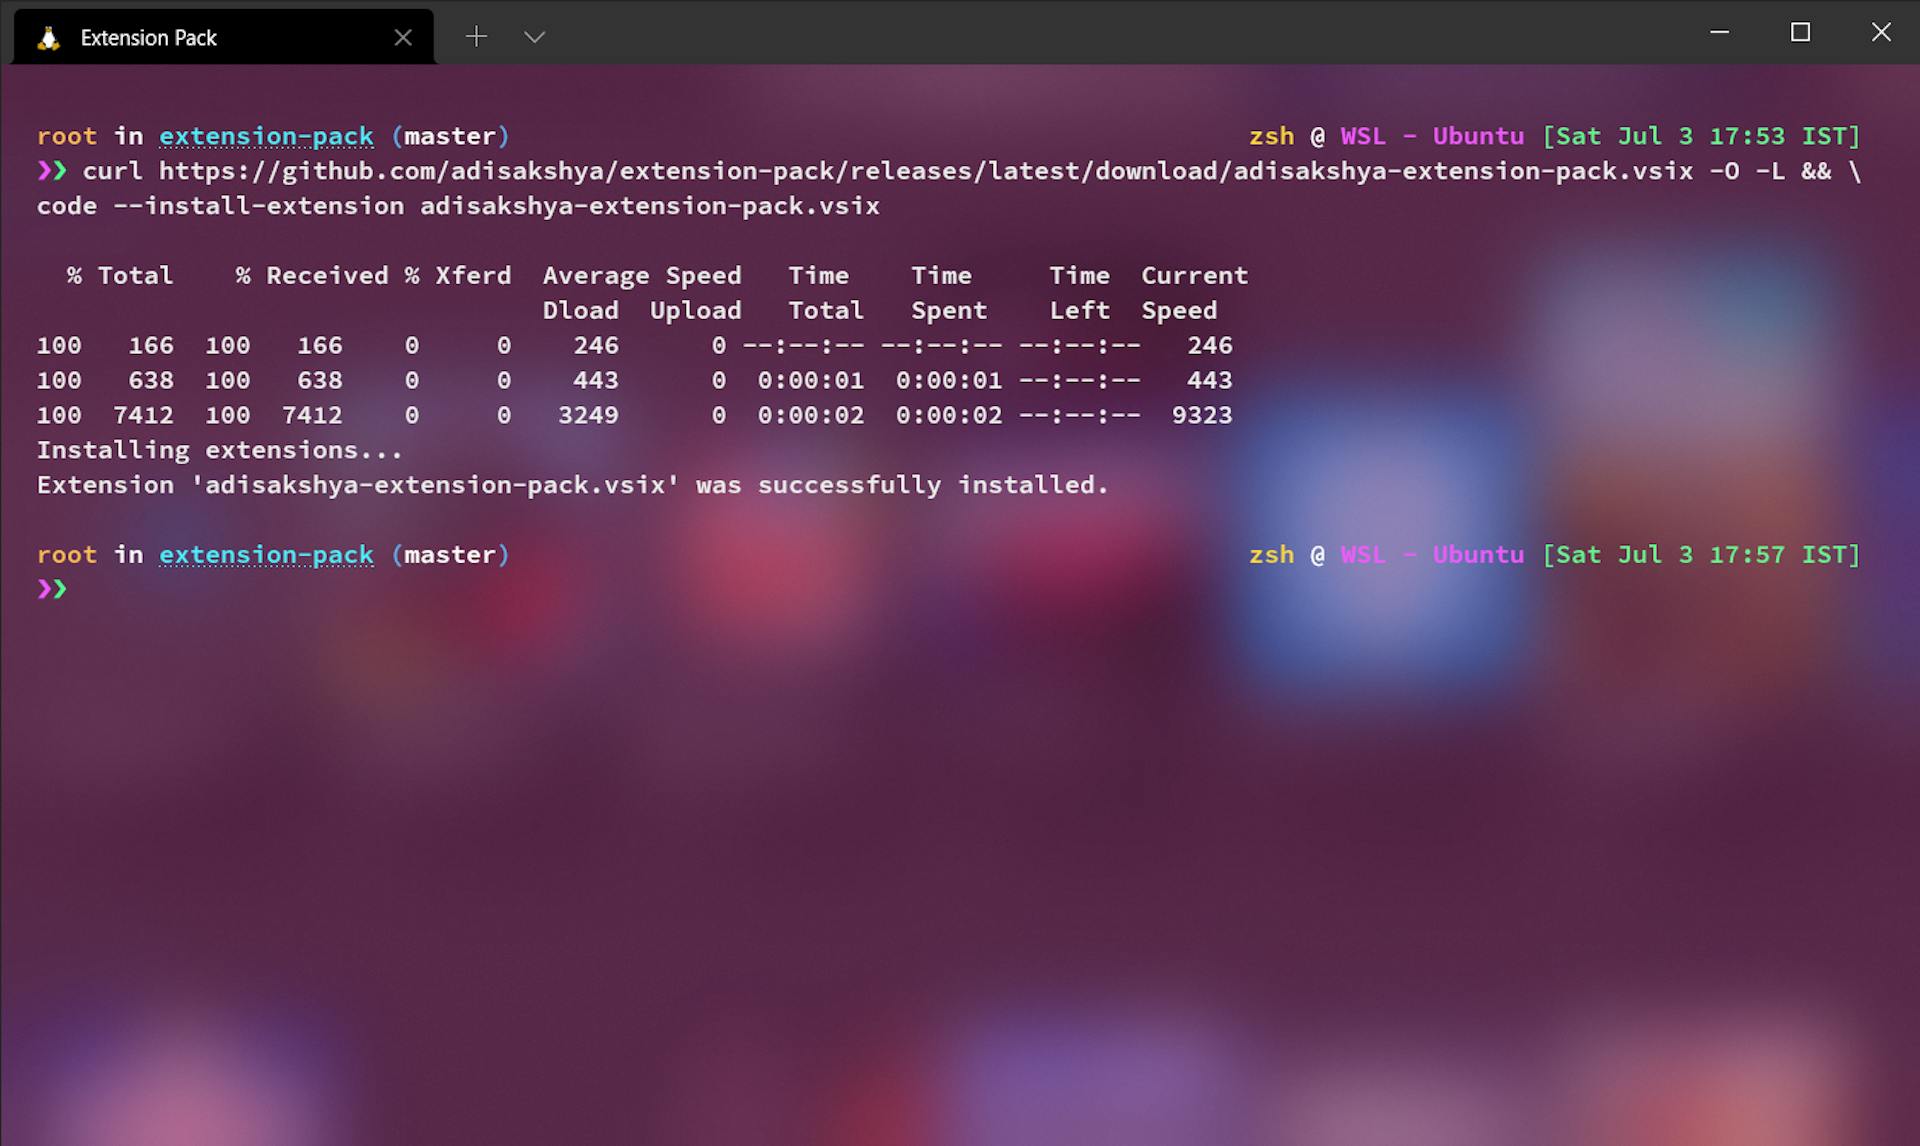The height and width of the screenshot is (1146, 1920).
Task: Open the tab selection chevron dropdown
Action: pyautogui.click(x=535, y=36)
